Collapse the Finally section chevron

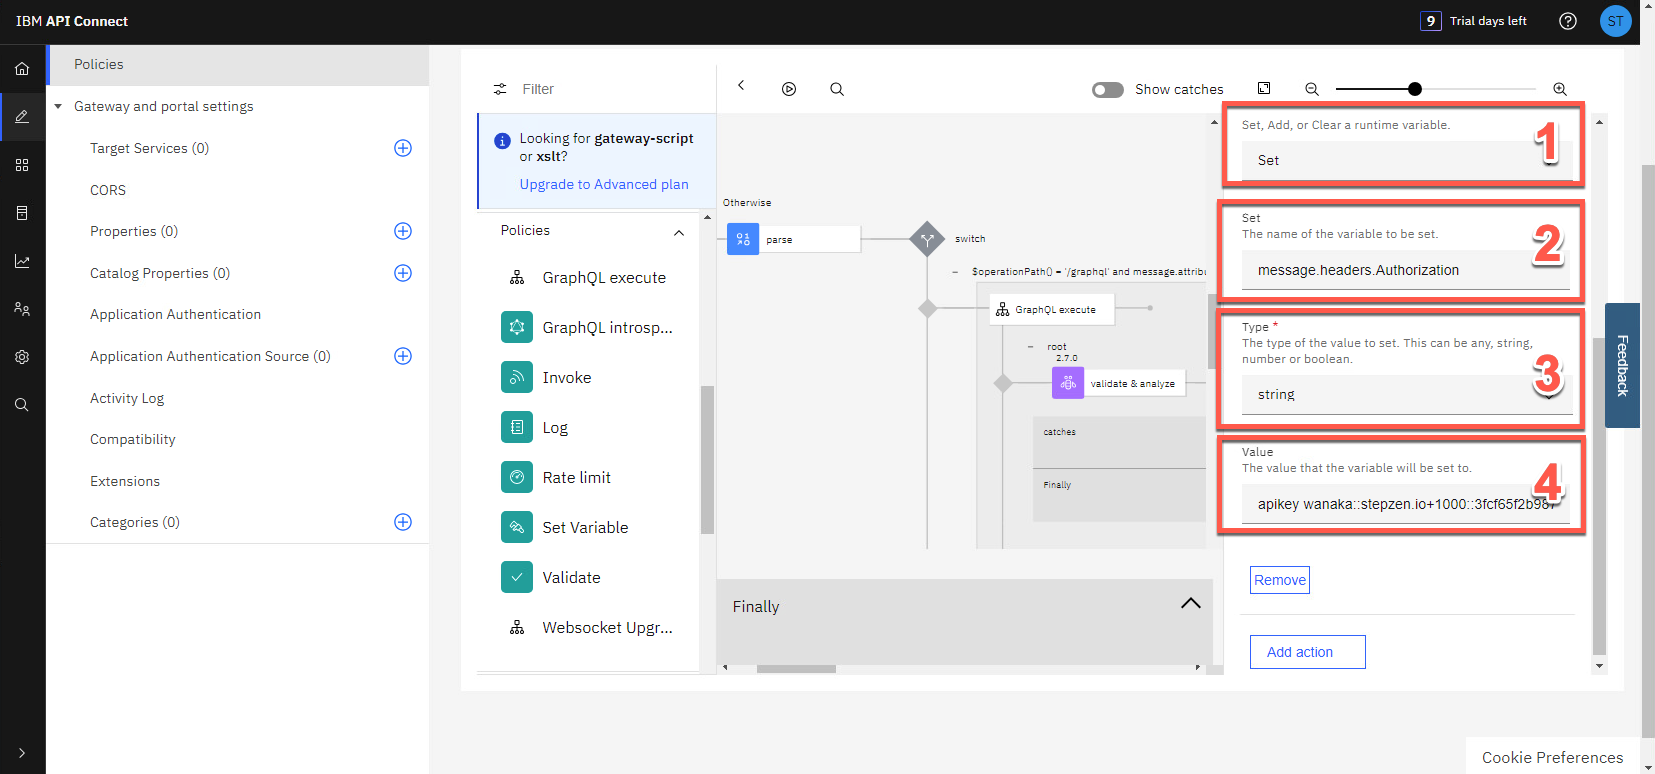pyautogui.click(x=1190, y=604)
